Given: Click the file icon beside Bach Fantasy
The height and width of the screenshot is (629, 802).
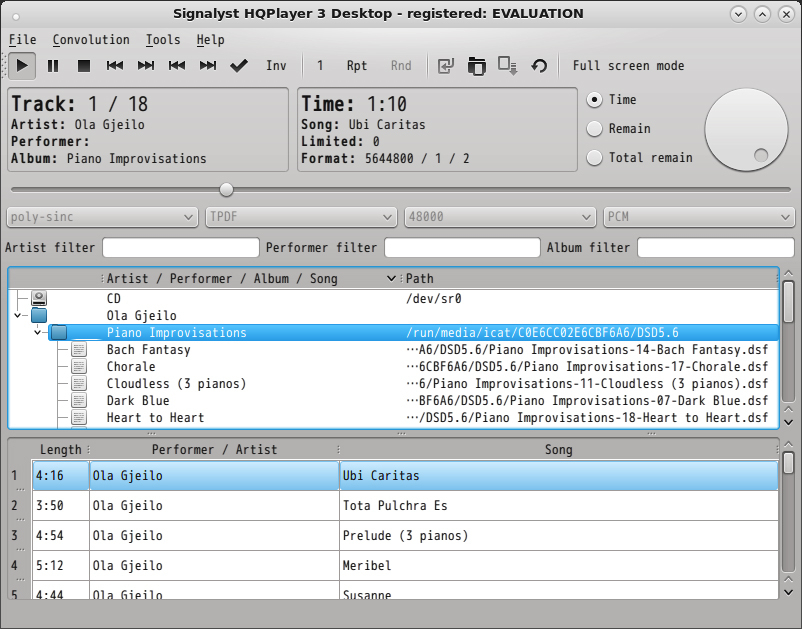Looking at the screenshot, I should tap(79, 350).
